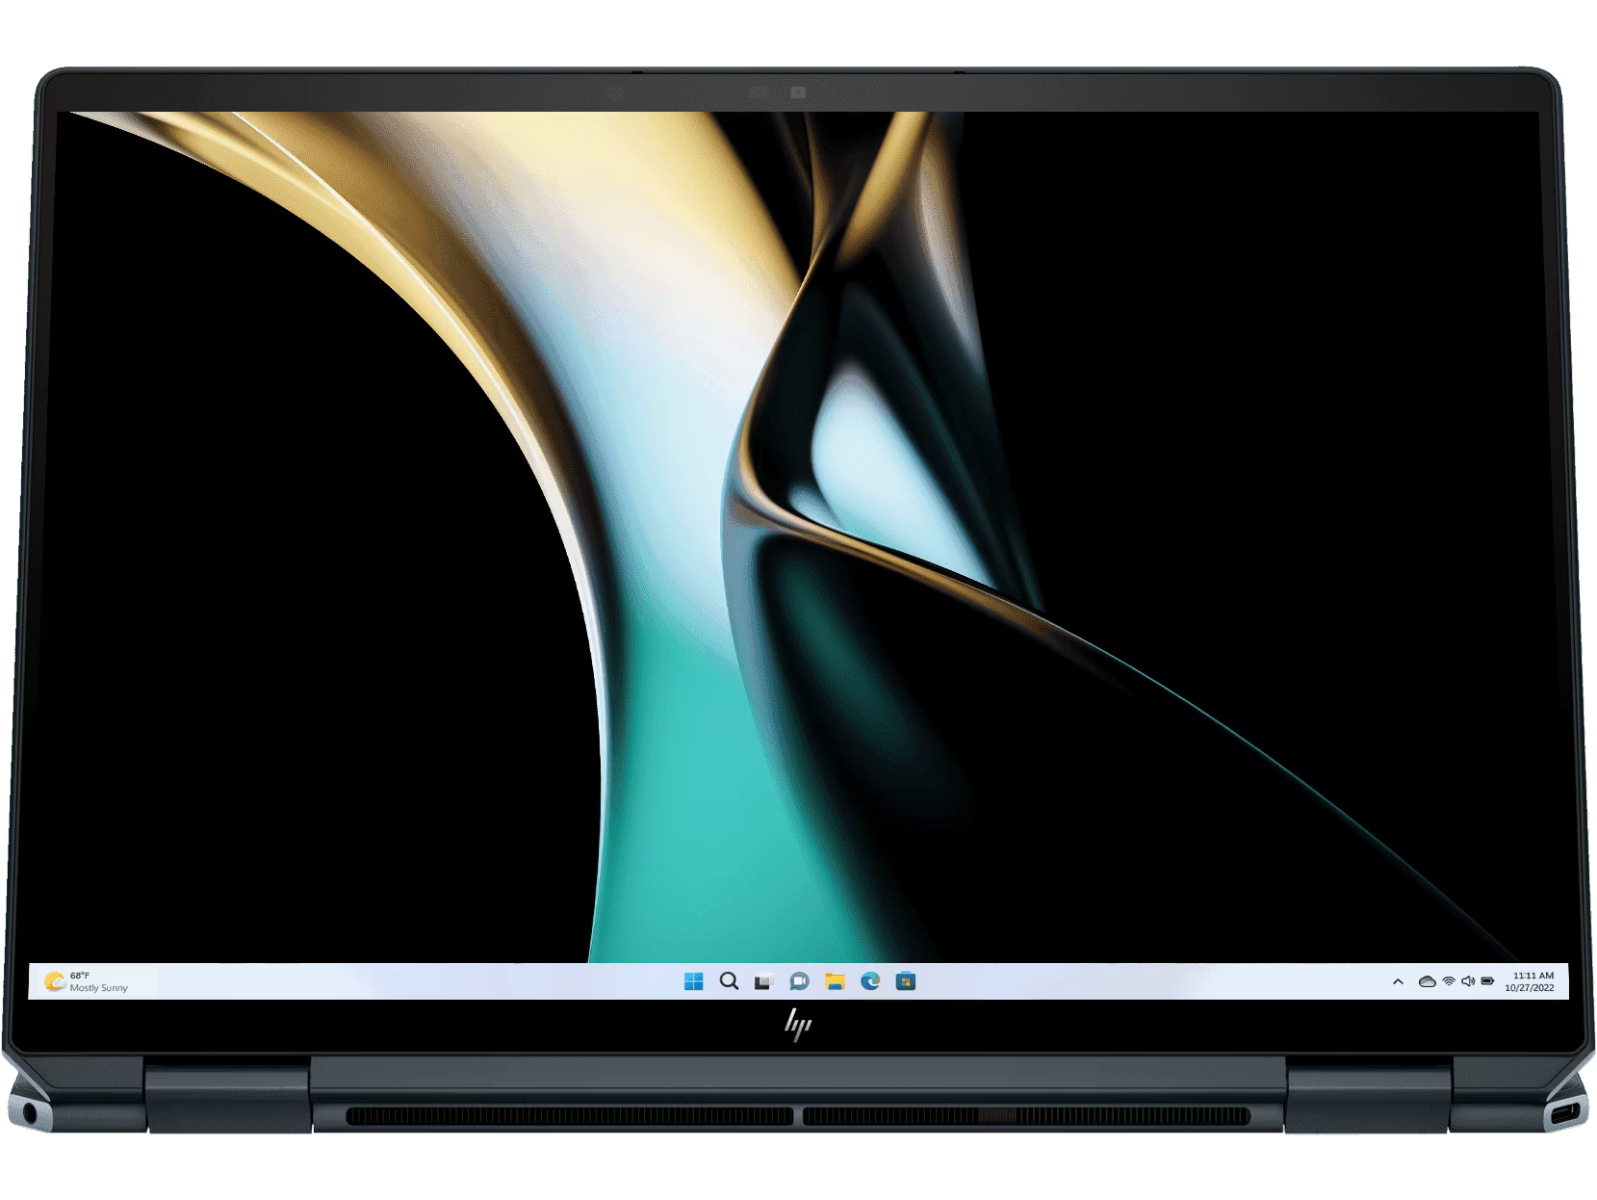Click the OneDrive cloud tray icon
Image resolution: width=1597 pixels, height=1200 pixels.
pyautogui.click(x=1427, y=982)
